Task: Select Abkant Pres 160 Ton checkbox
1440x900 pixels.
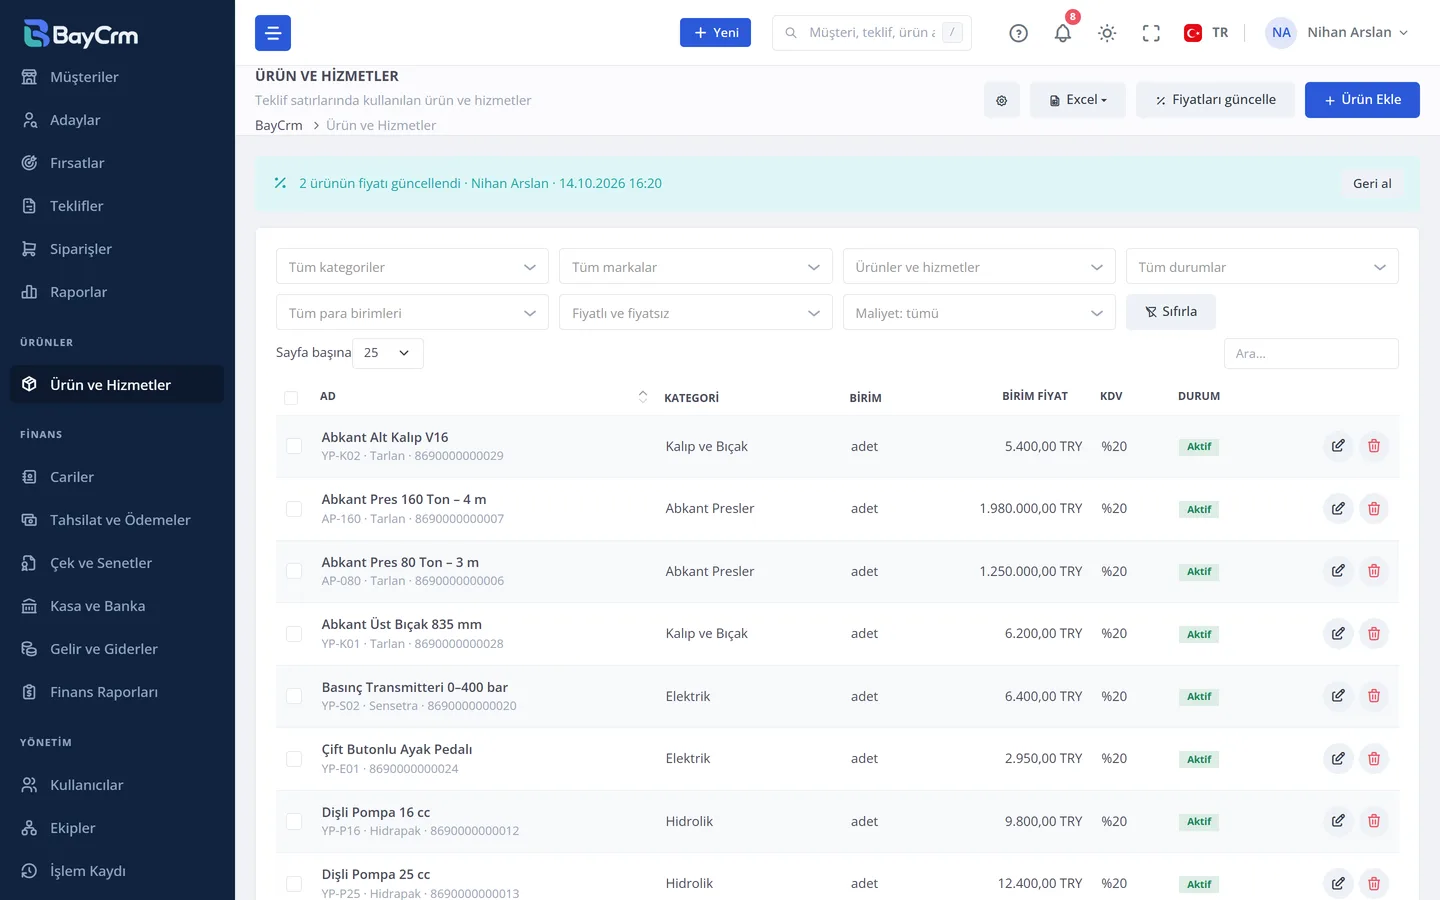Action: [x=294, y=509]
